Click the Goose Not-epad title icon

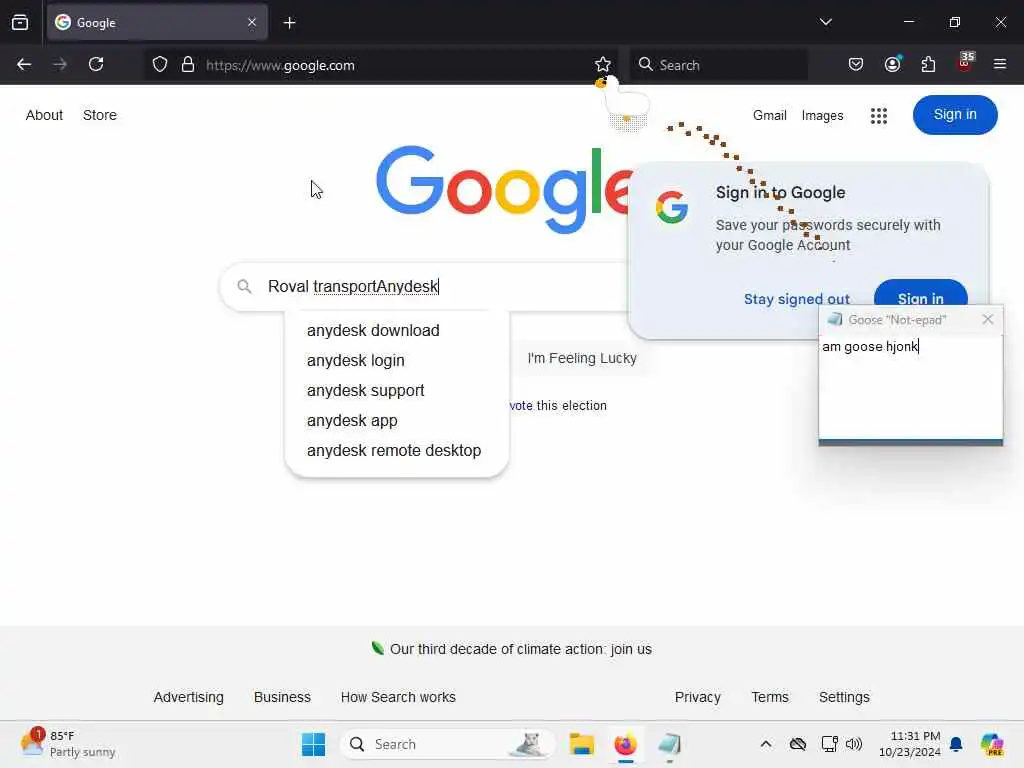point(835,319)
